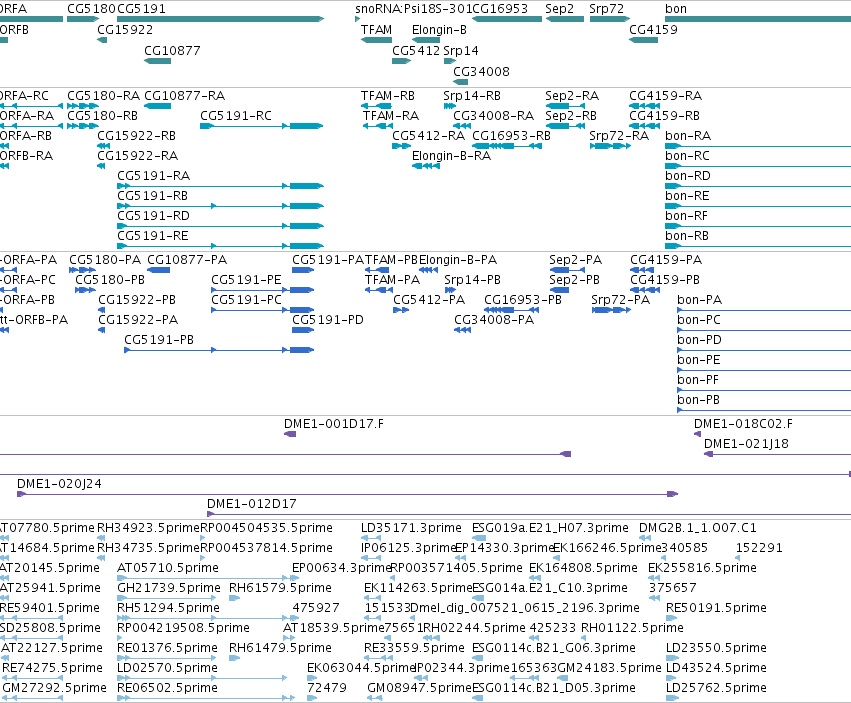This screenshot has width=851, height=703.
Task: Click the DMG2B.1_1.O07.C1 EST label
Action: click(x=697, y=528)
